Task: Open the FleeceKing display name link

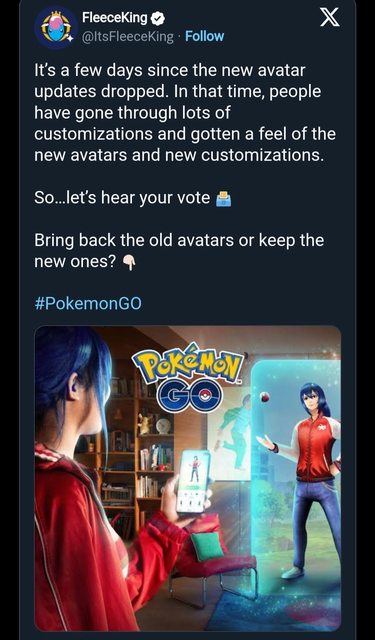Action: pos(115,18)
